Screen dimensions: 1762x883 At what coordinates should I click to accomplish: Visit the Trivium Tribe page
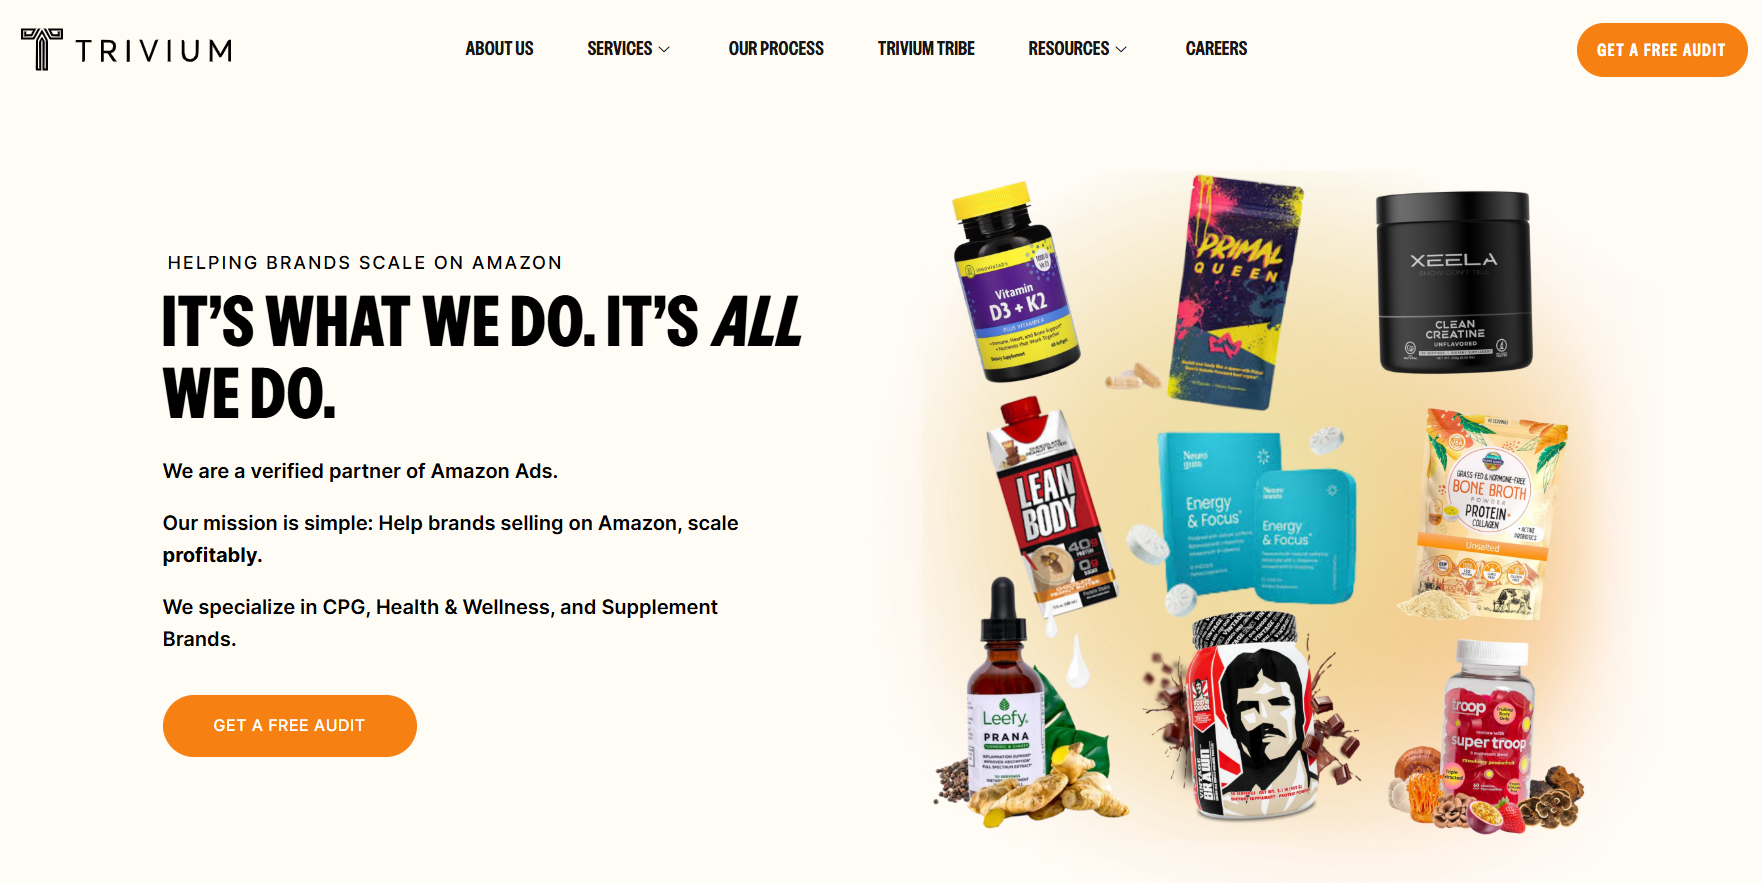click(926, 49)
